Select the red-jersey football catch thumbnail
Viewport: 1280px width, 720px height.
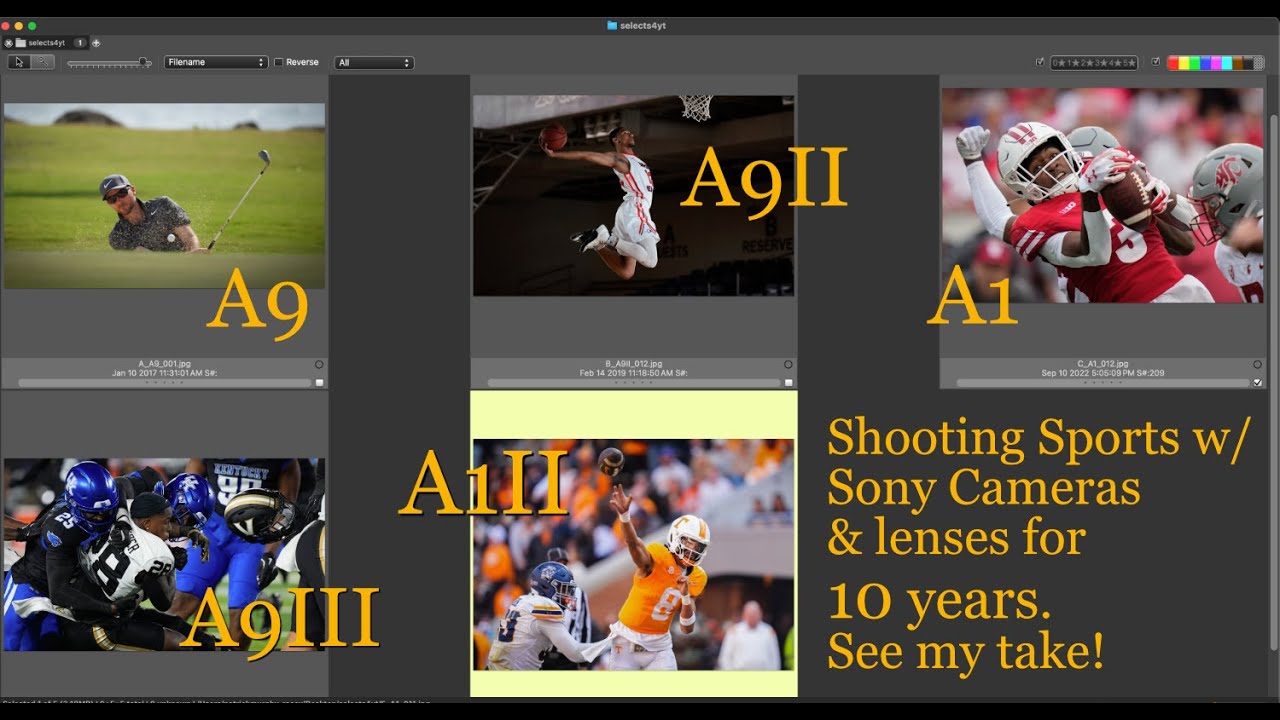click(x=1102, y=196)
